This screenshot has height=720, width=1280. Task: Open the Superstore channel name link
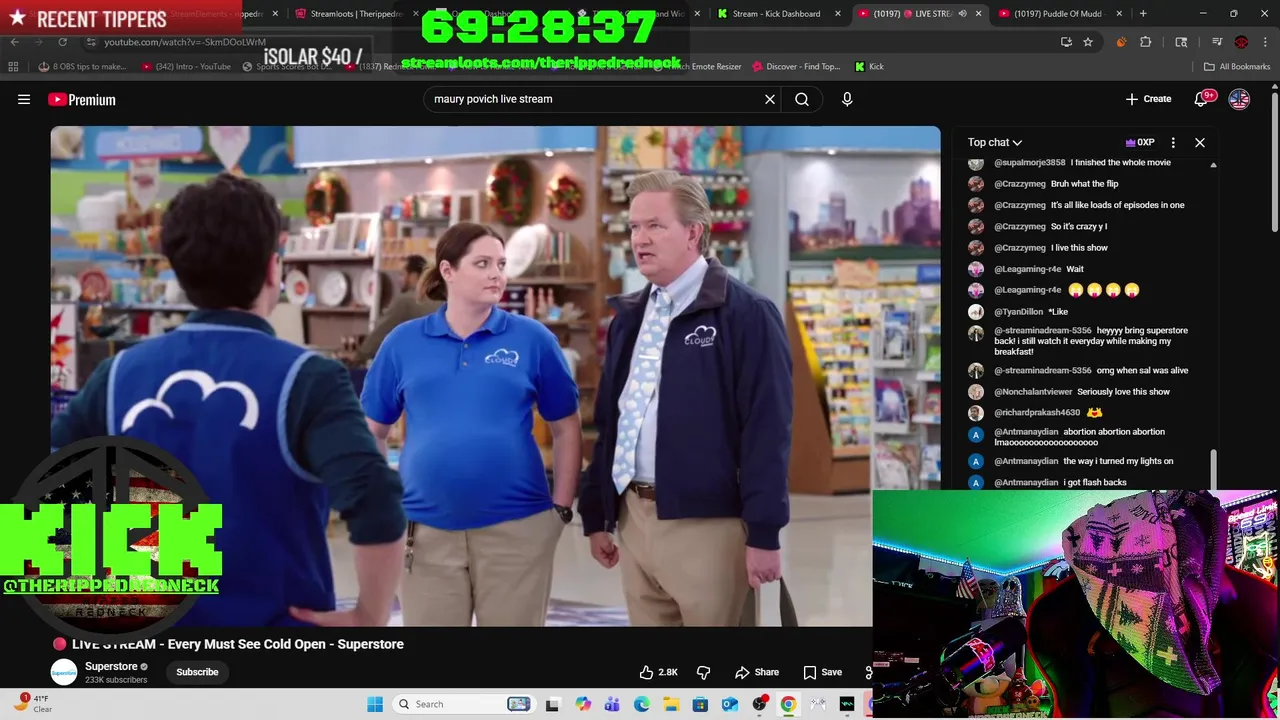pyautogui.click(x=111, y=667)
